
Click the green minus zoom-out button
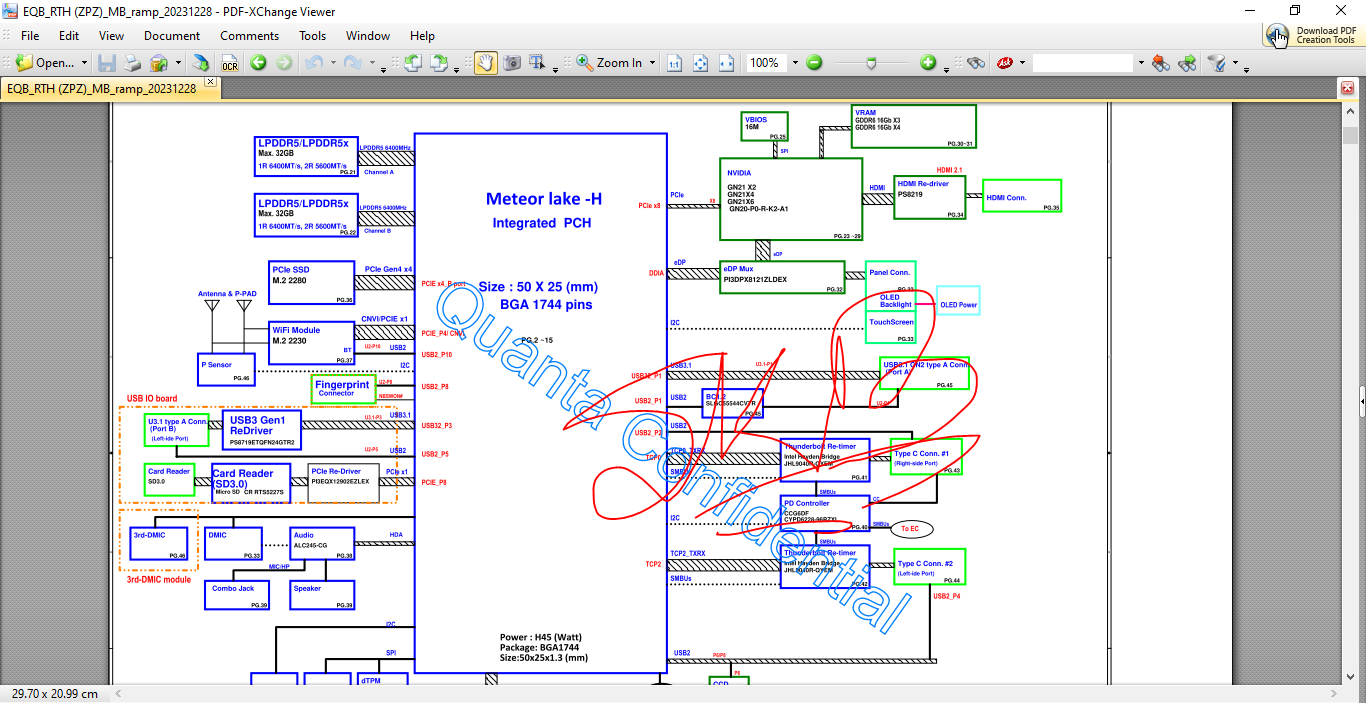(814, 63)
